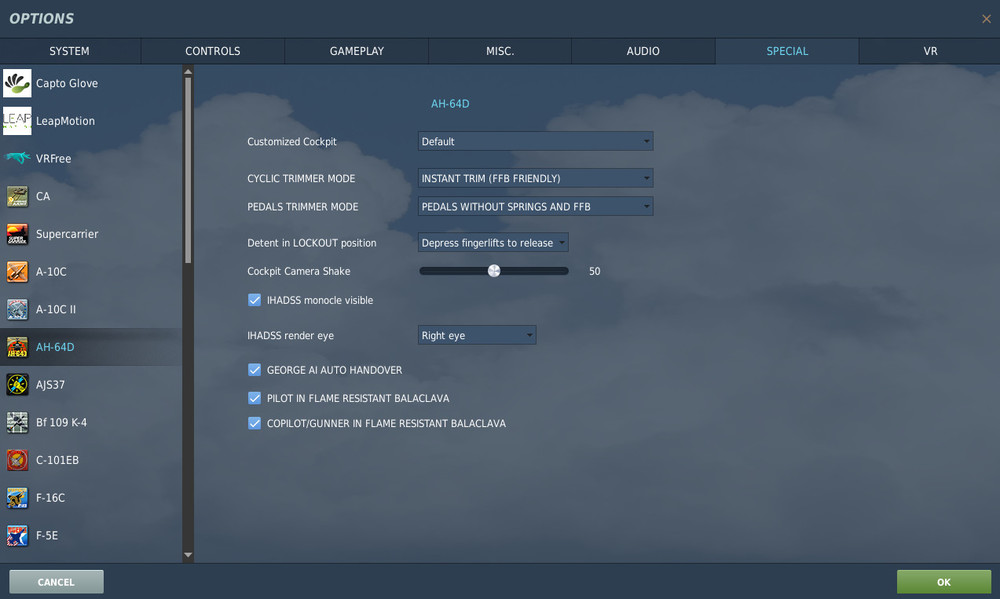
Task: Switch to the MISC. tab
Action: point(500,51)
